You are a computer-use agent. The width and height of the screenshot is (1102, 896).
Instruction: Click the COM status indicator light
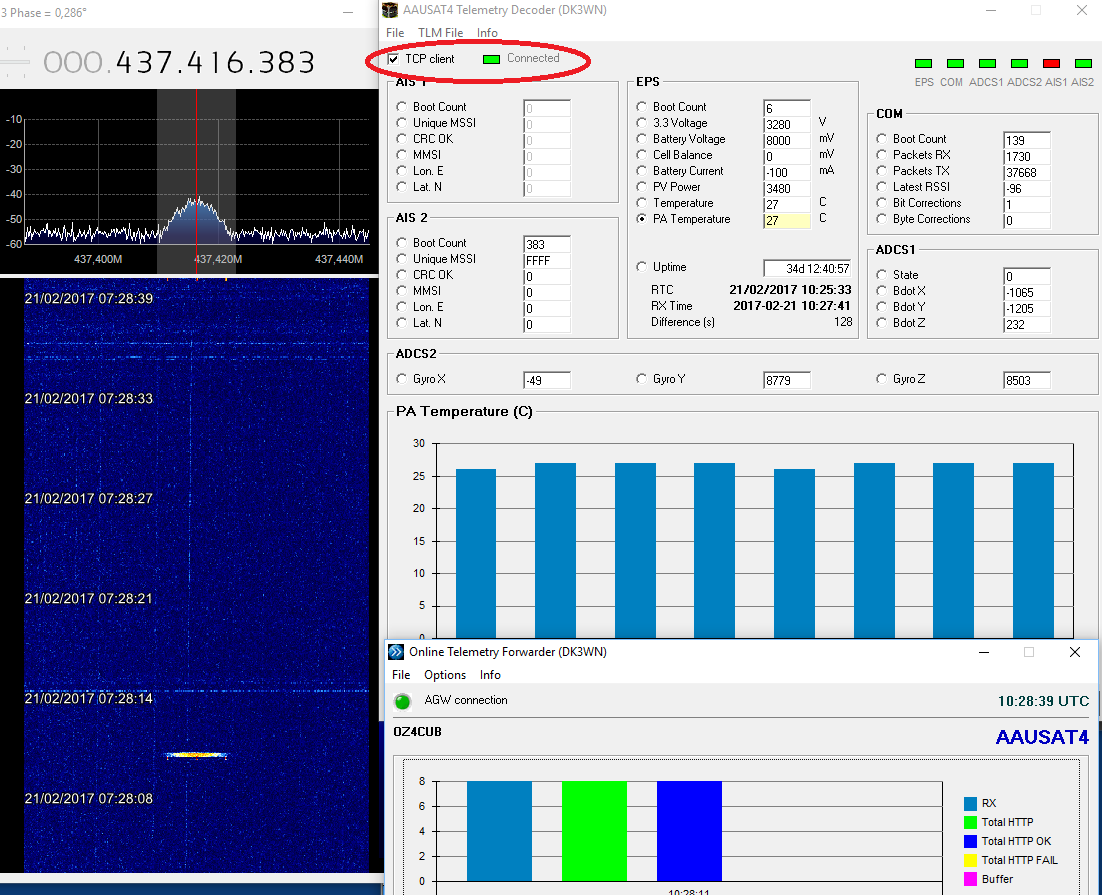tap(955, 64)
